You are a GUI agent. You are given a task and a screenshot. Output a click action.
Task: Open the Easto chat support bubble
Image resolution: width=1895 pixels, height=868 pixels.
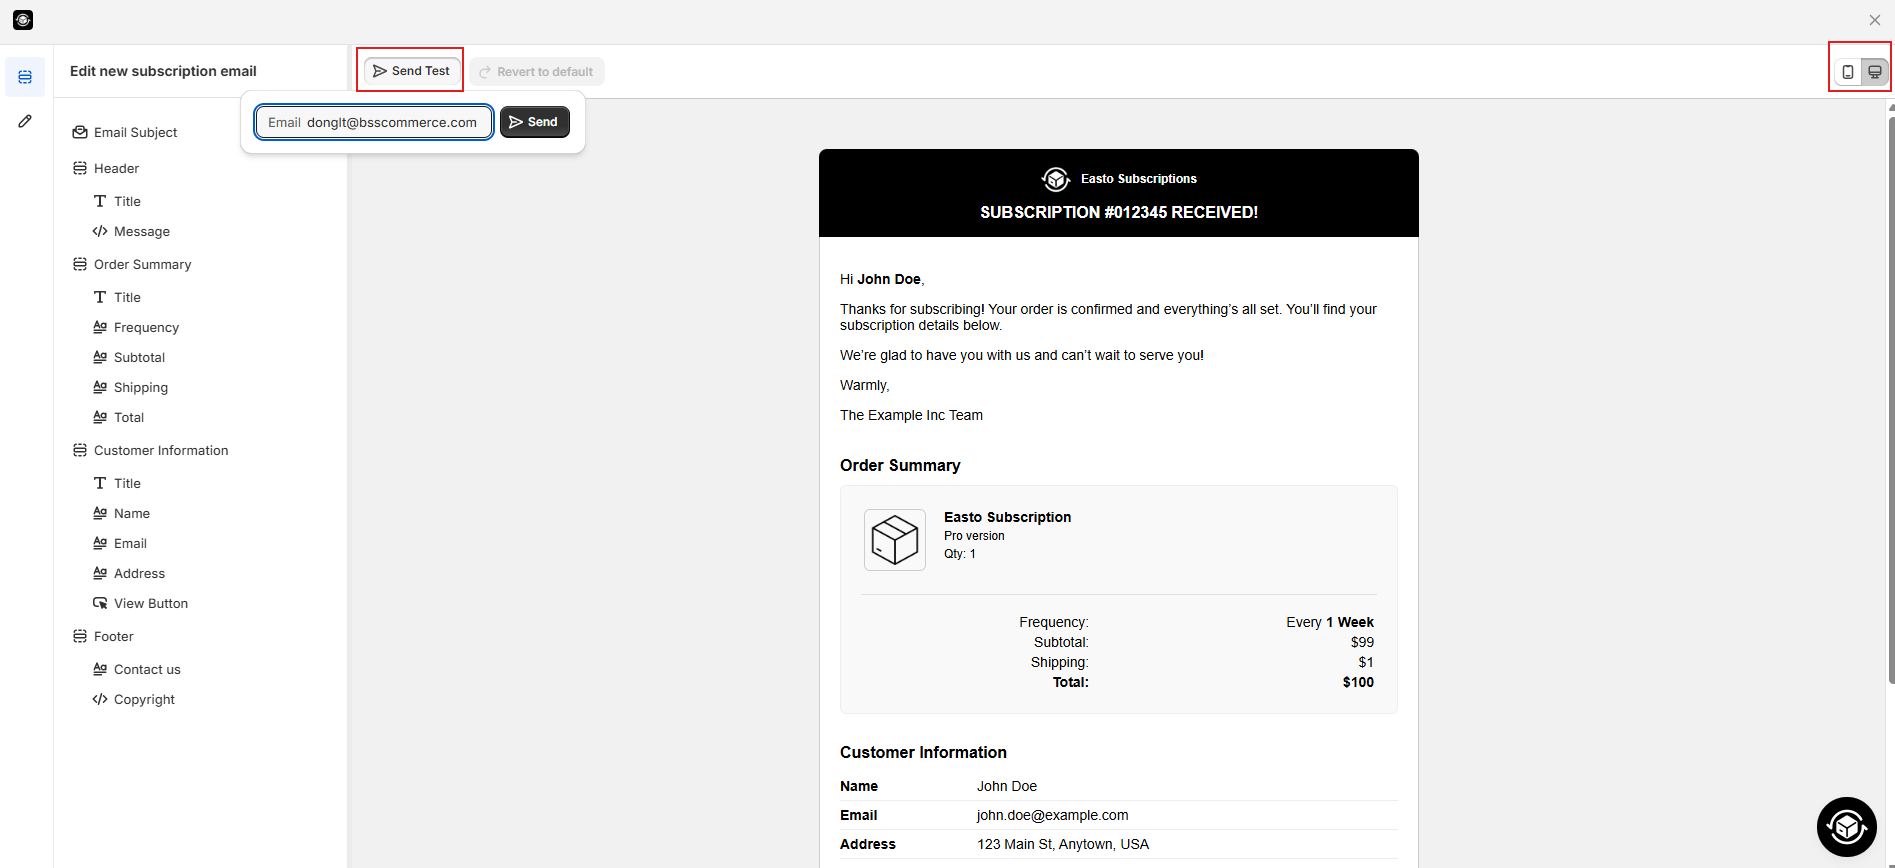click(x=1846, y=827)
